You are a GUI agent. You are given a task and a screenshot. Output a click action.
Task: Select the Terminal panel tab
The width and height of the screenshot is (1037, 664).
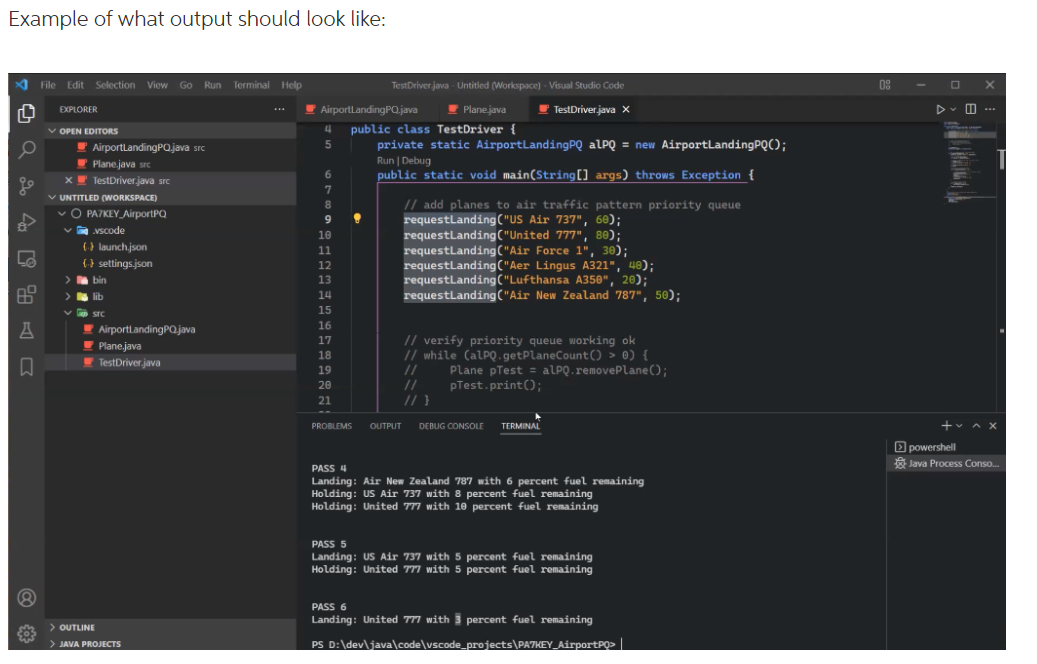click(x=520, y=426)
